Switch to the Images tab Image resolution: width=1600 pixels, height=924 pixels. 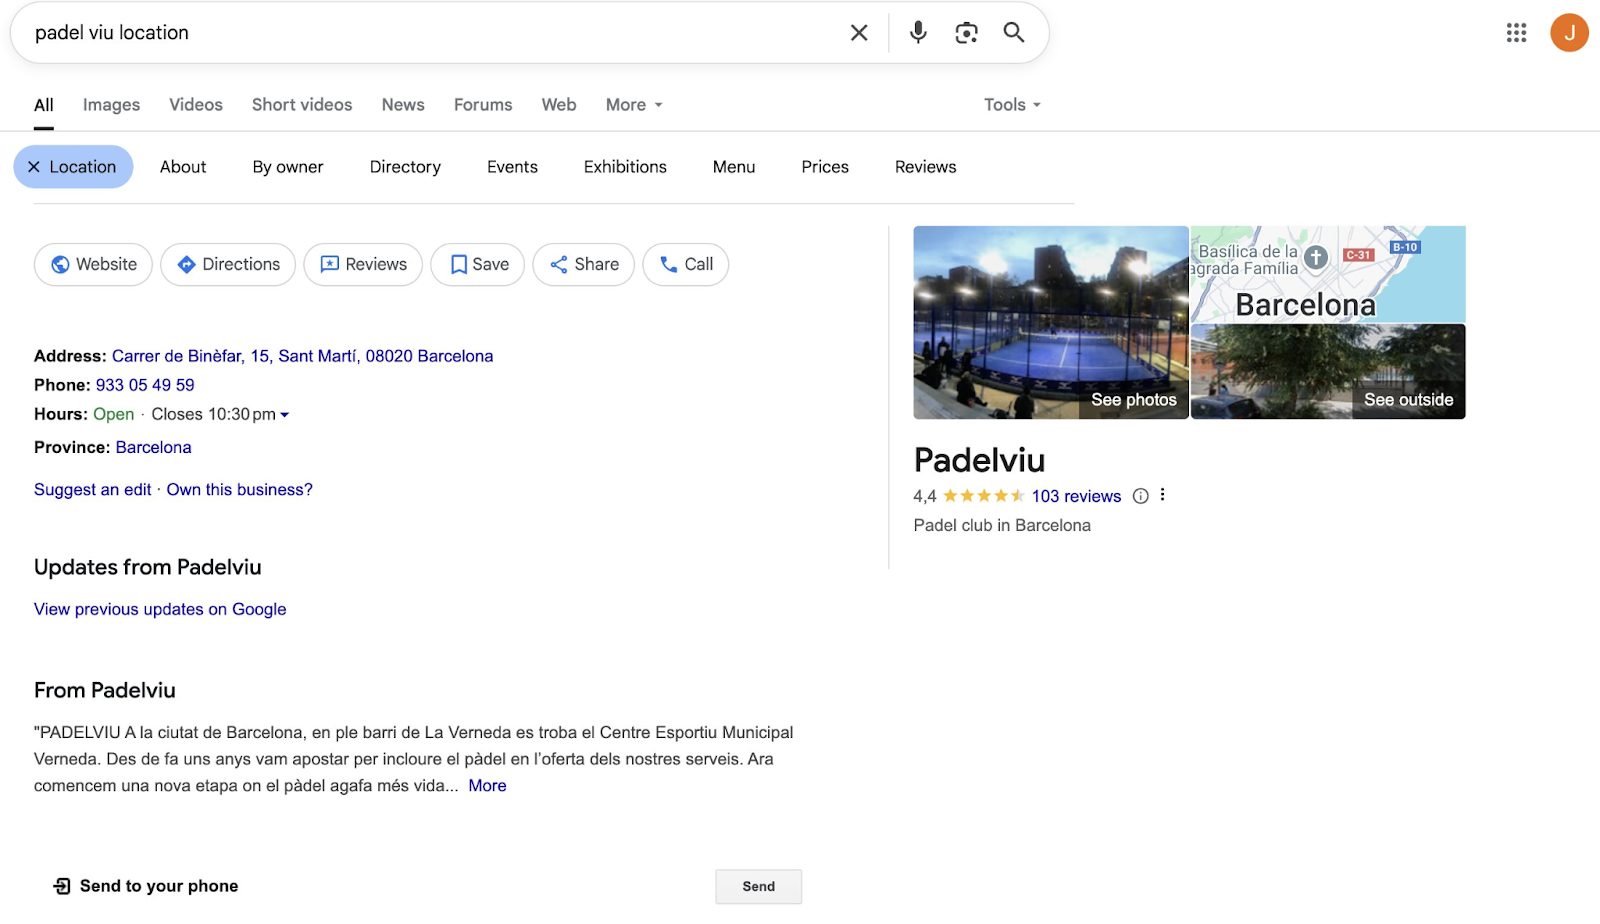tap(111, 105)
